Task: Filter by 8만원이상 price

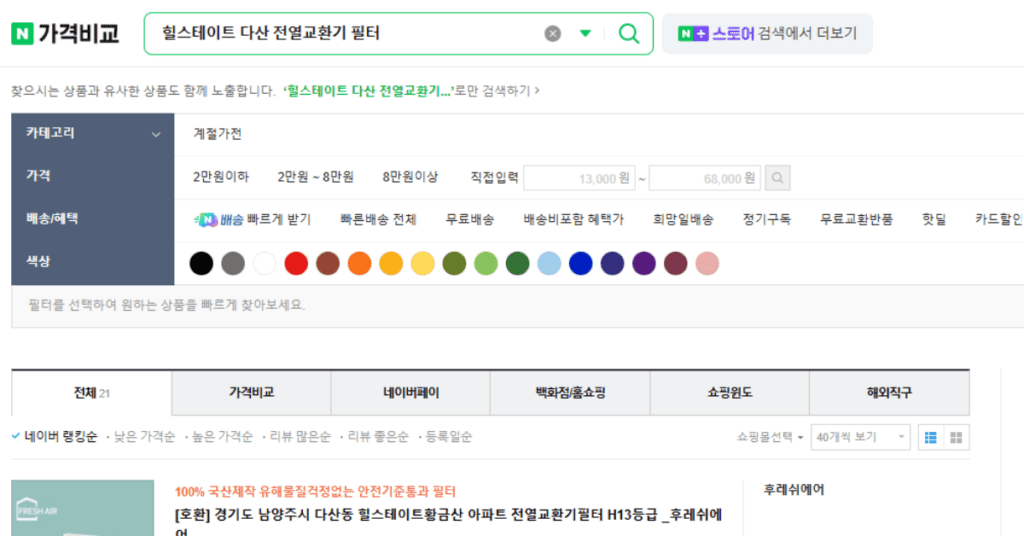Action: coord(410,177)
